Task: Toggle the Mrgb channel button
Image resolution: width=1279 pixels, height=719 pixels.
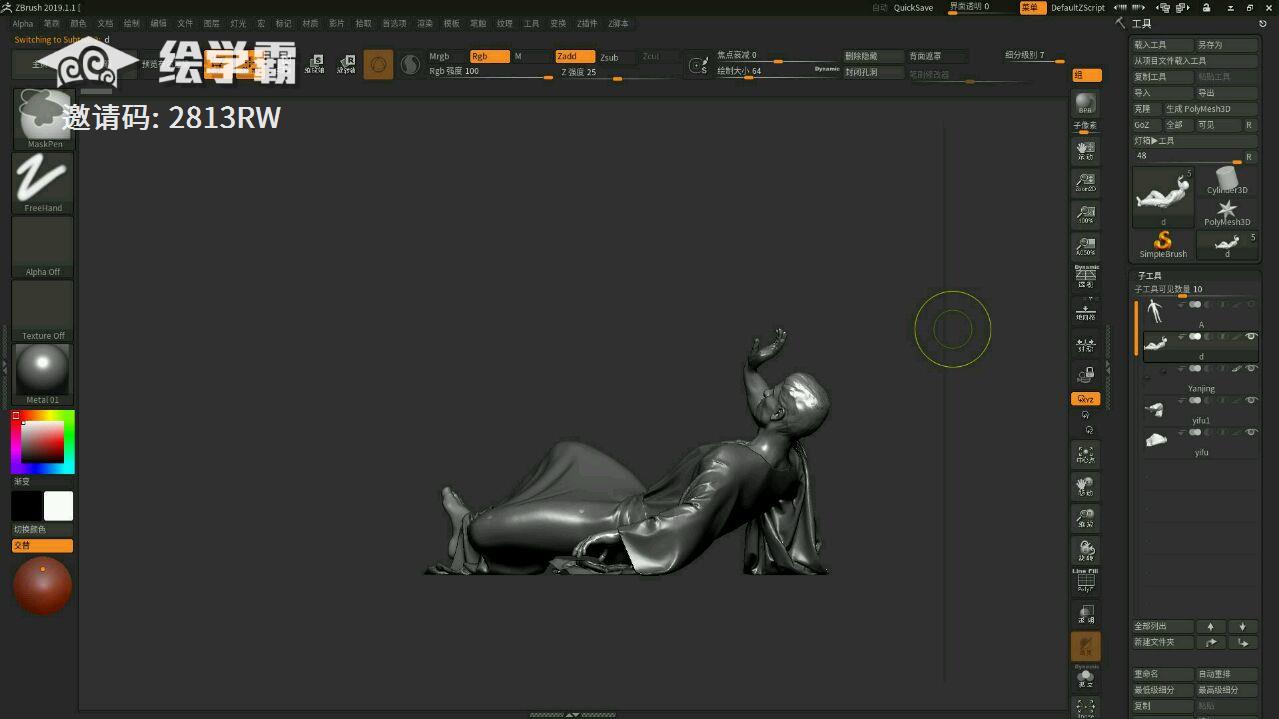Action: click(446, 57)
